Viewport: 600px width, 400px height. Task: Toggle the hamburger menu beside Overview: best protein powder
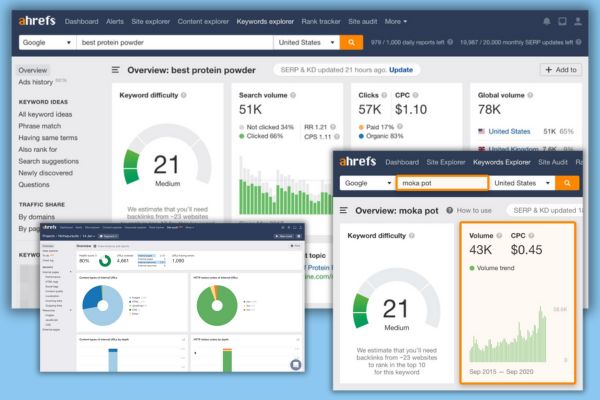pos(116,70)
